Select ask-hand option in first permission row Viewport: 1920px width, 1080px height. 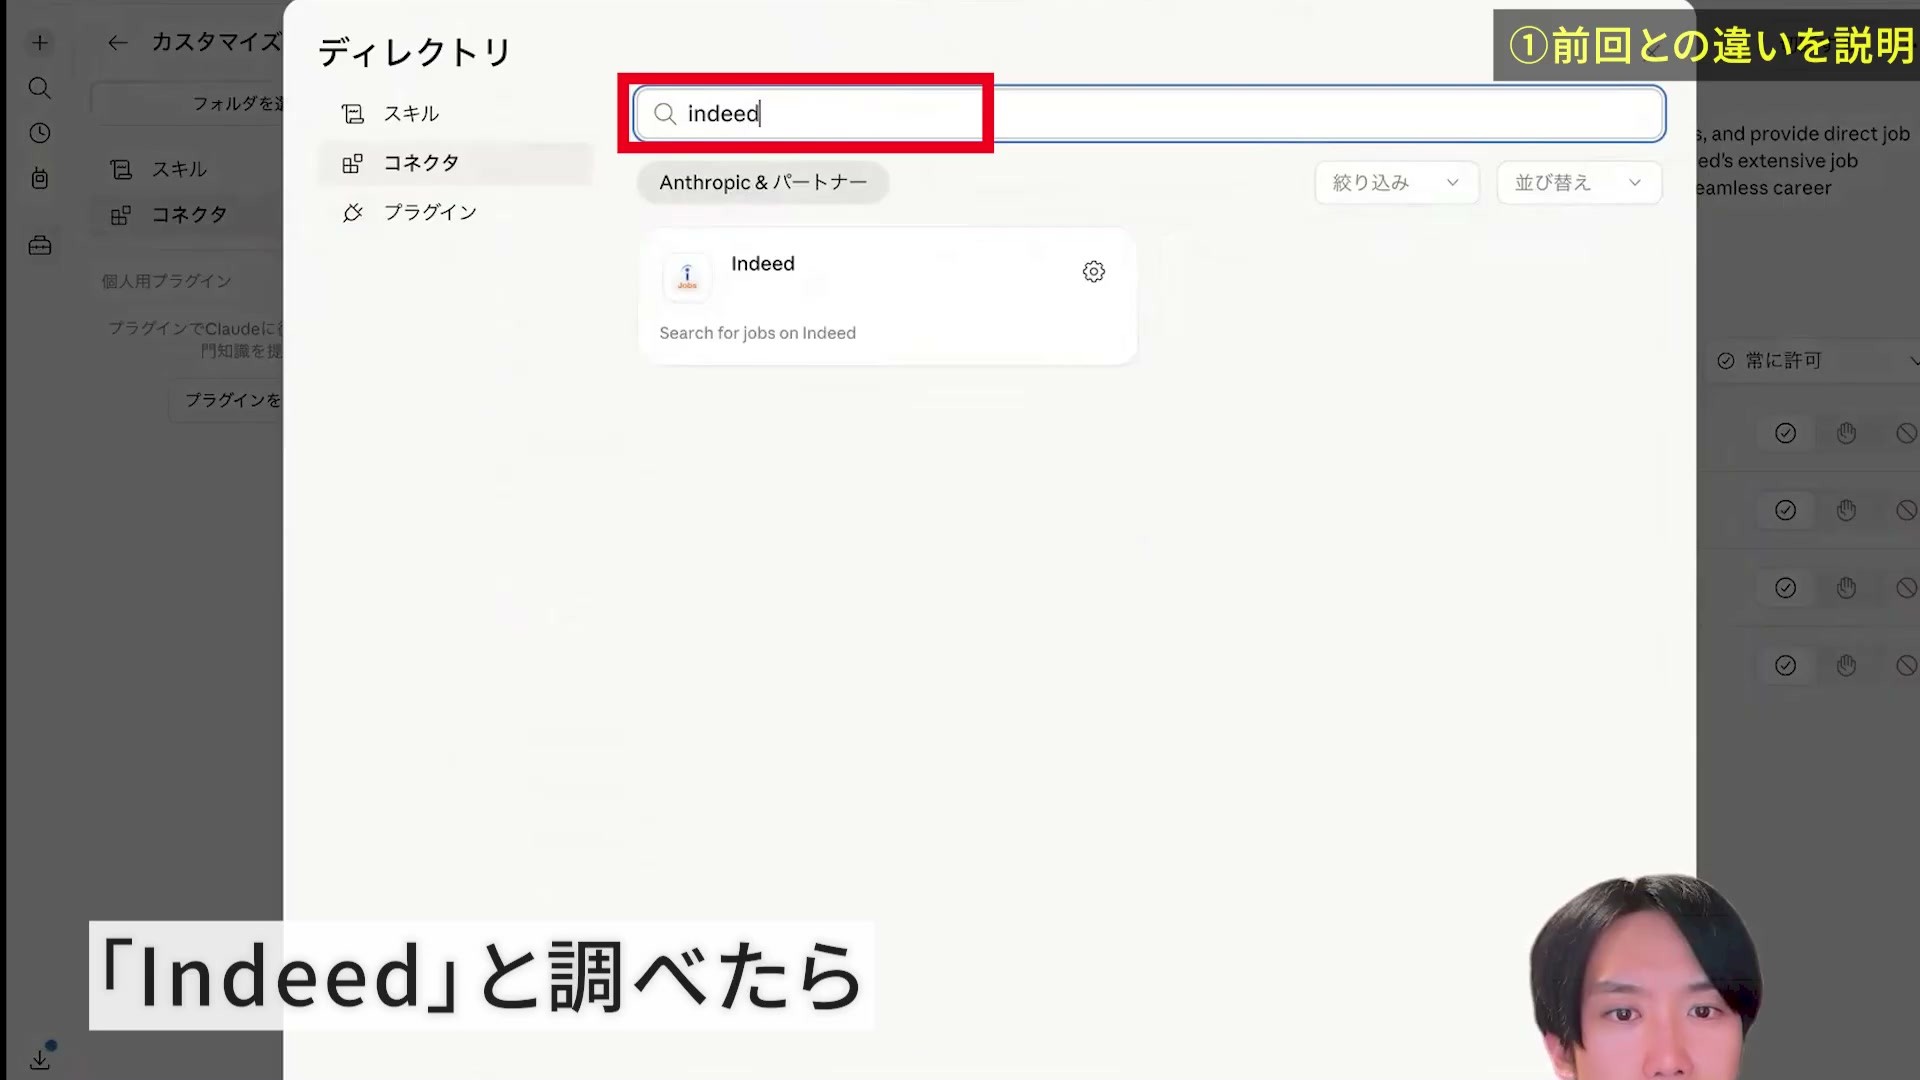click(x=1846, y=433)
